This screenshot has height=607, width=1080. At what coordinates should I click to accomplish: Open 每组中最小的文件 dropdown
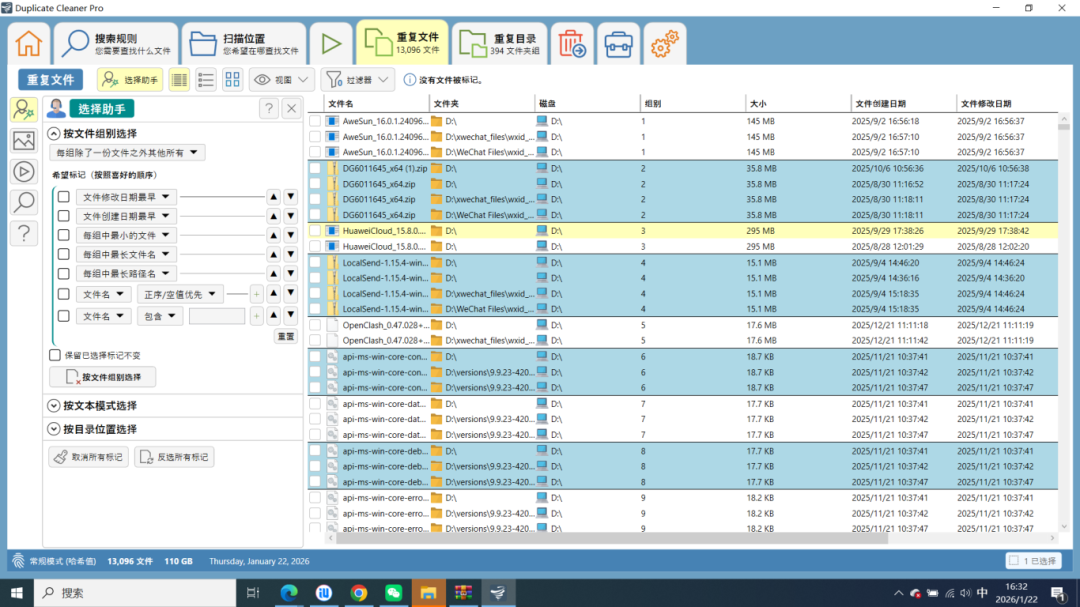(x=126, y=236)
